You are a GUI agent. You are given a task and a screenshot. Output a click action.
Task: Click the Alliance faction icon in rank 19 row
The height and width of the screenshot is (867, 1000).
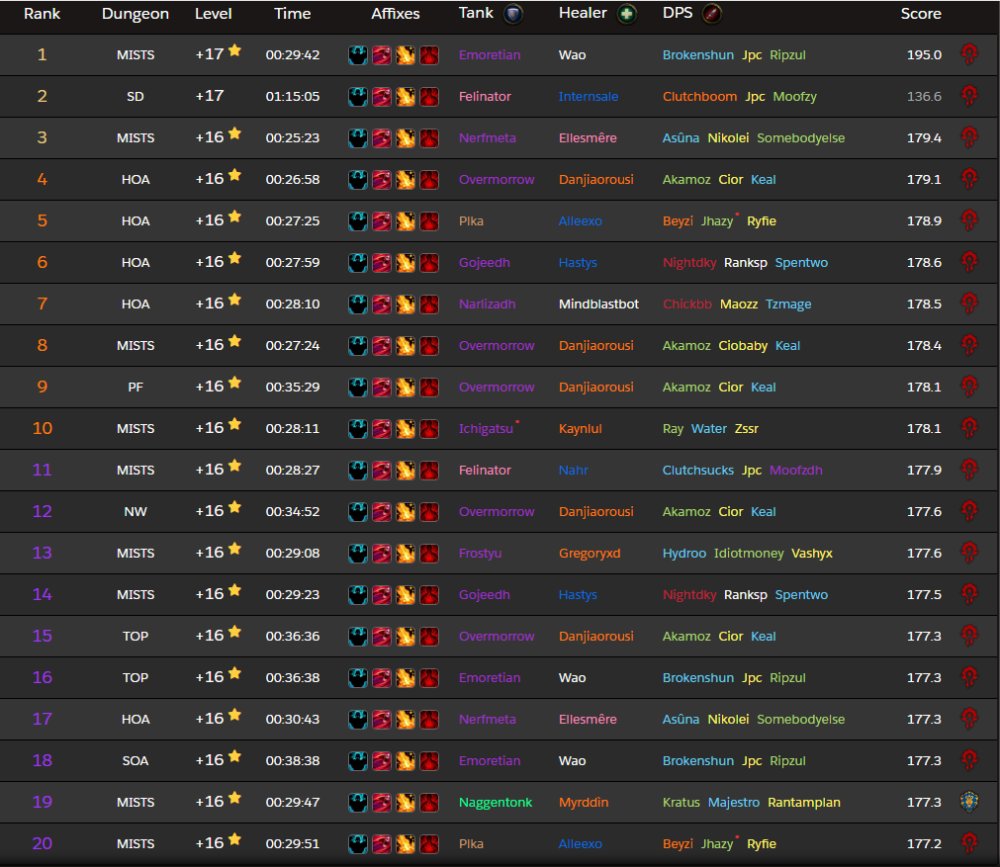pyautogui.click(x=969, y=802)
